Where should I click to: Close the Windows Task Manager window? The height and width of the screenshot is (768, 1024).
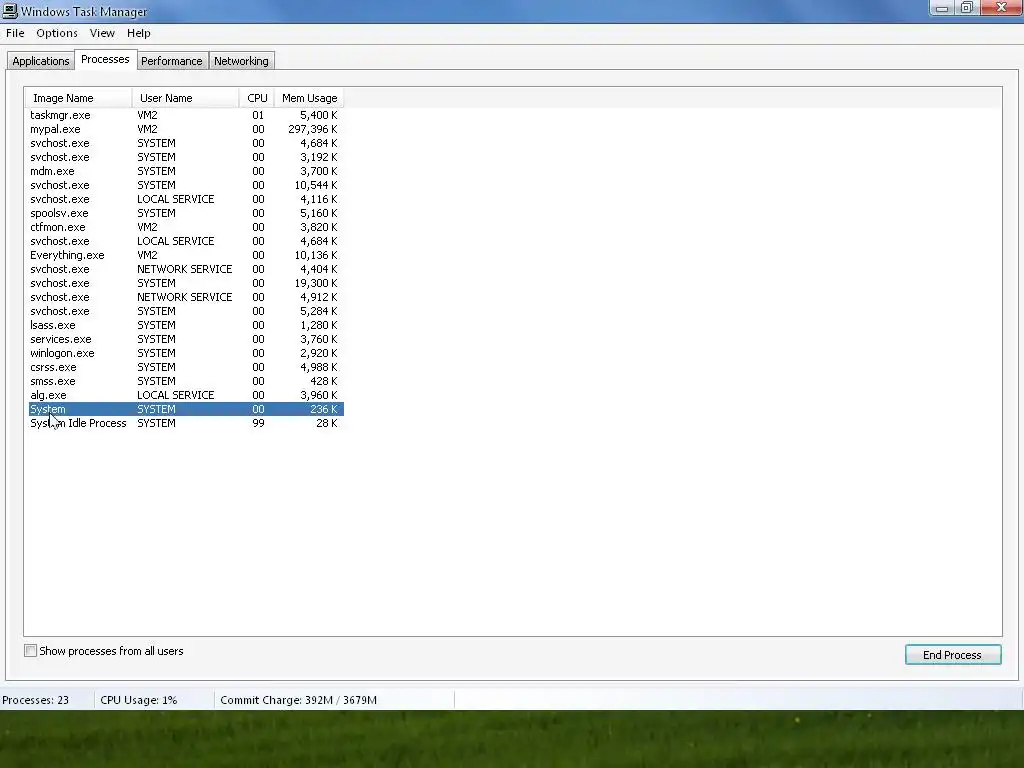pos(1001,8)
